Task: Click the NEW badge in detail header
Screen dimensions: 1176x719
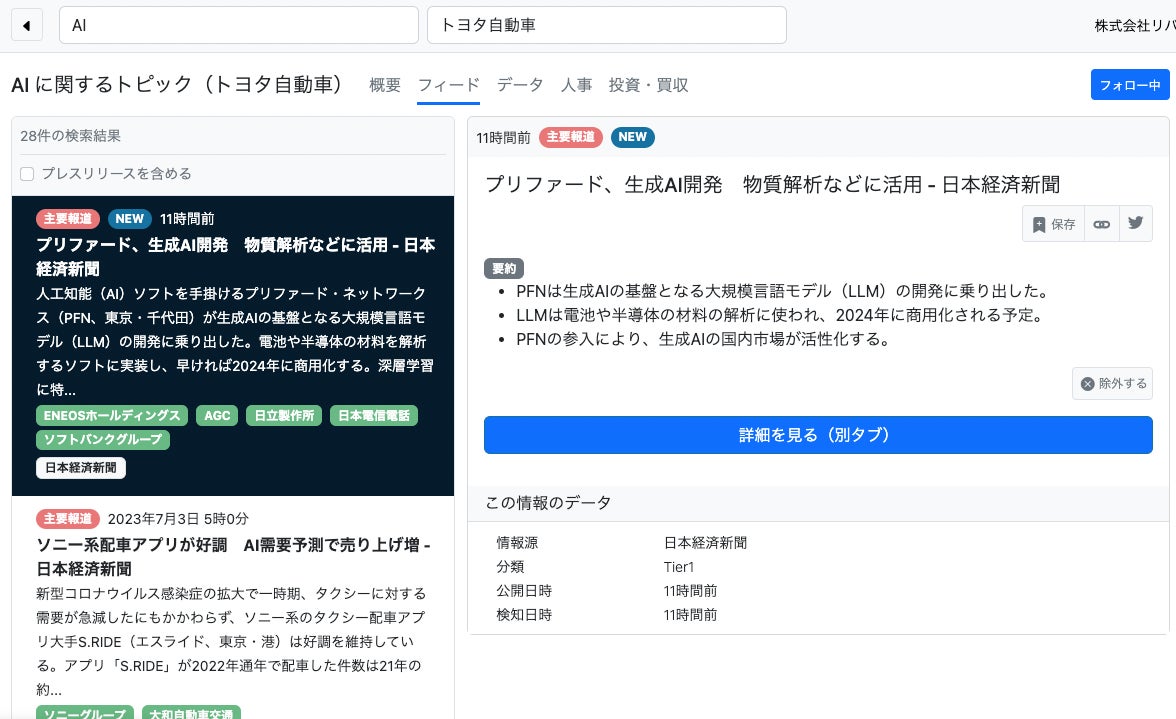Action: (x=632, y=137)
